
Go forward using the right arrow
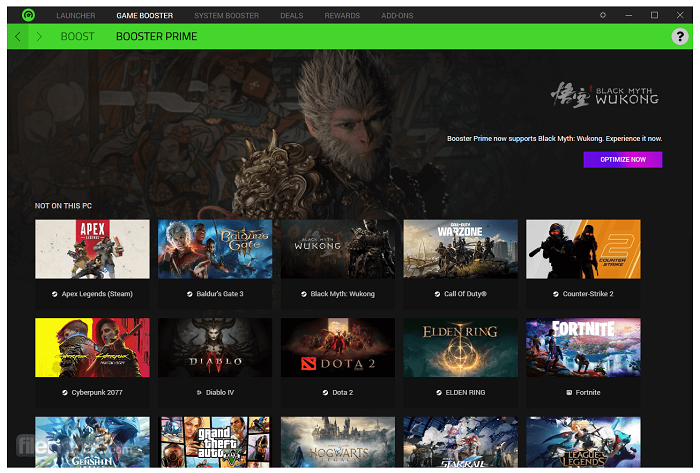(x=39, y=36)
